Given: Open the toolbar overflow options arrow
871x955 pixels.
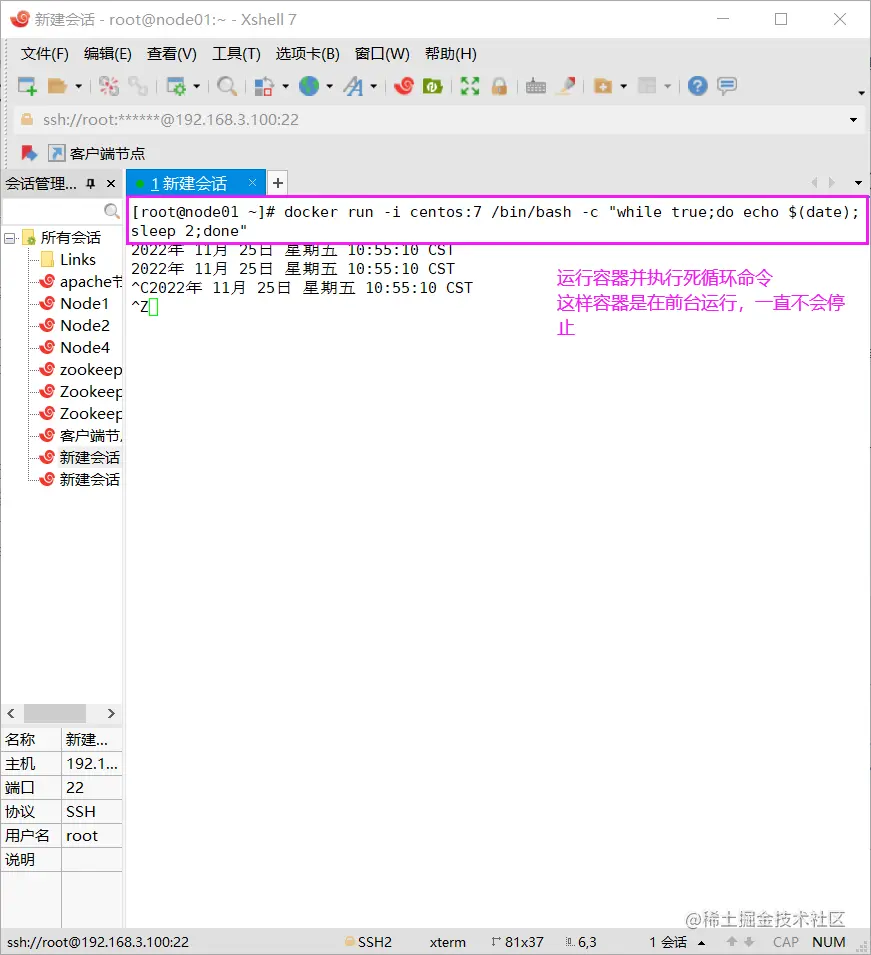Looking at the screenshot, I should coord(861,93).
